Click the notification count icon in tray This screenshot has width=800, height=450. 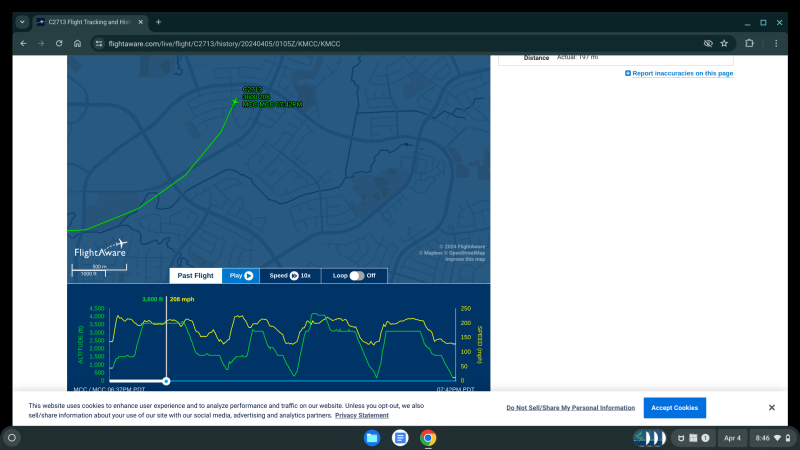tap(705, 438)
